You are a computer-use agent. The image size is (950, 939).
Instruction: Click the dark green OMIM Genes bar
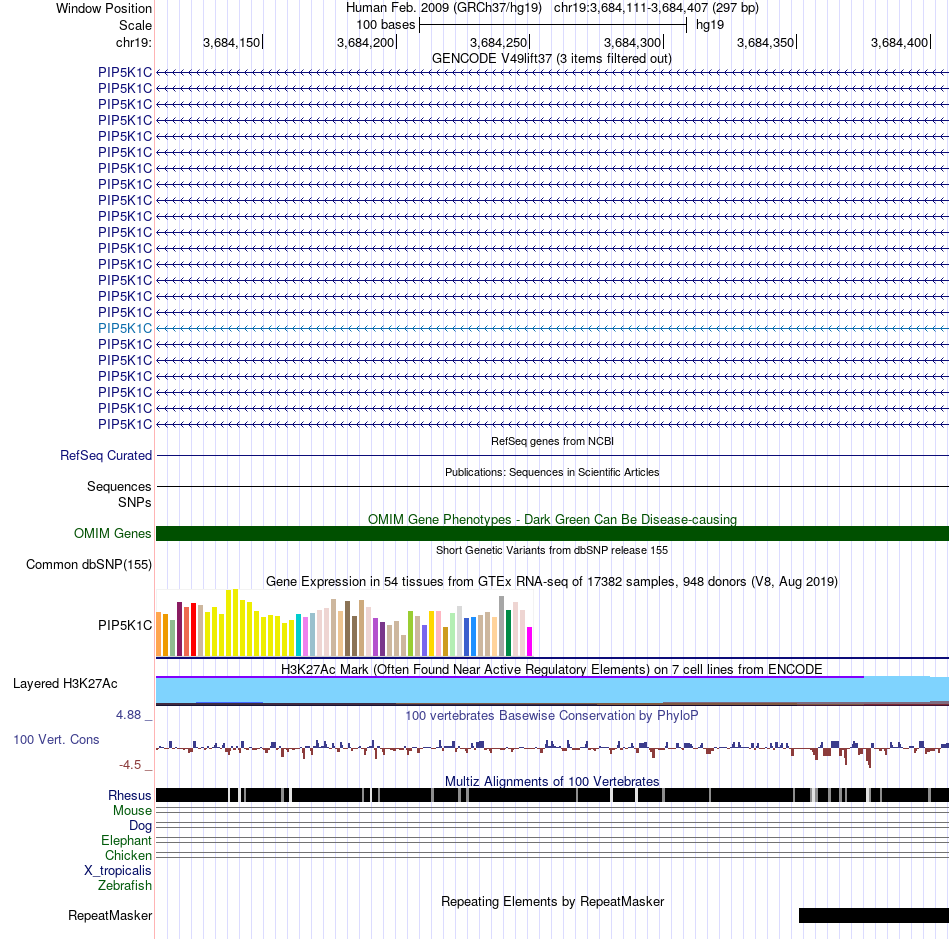tap(552, 534)
